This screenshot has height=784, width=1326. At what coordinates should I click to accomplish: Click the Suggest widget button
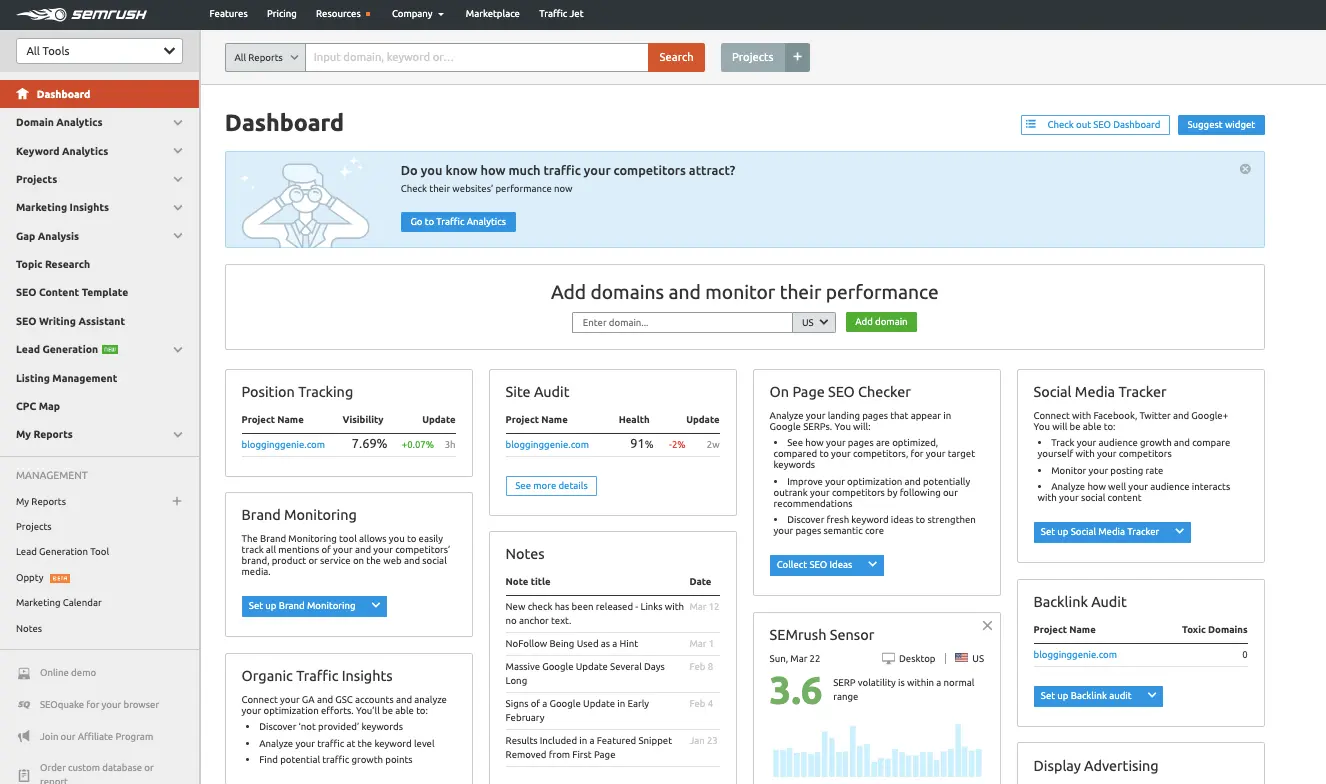click(x=1221, y=125)
